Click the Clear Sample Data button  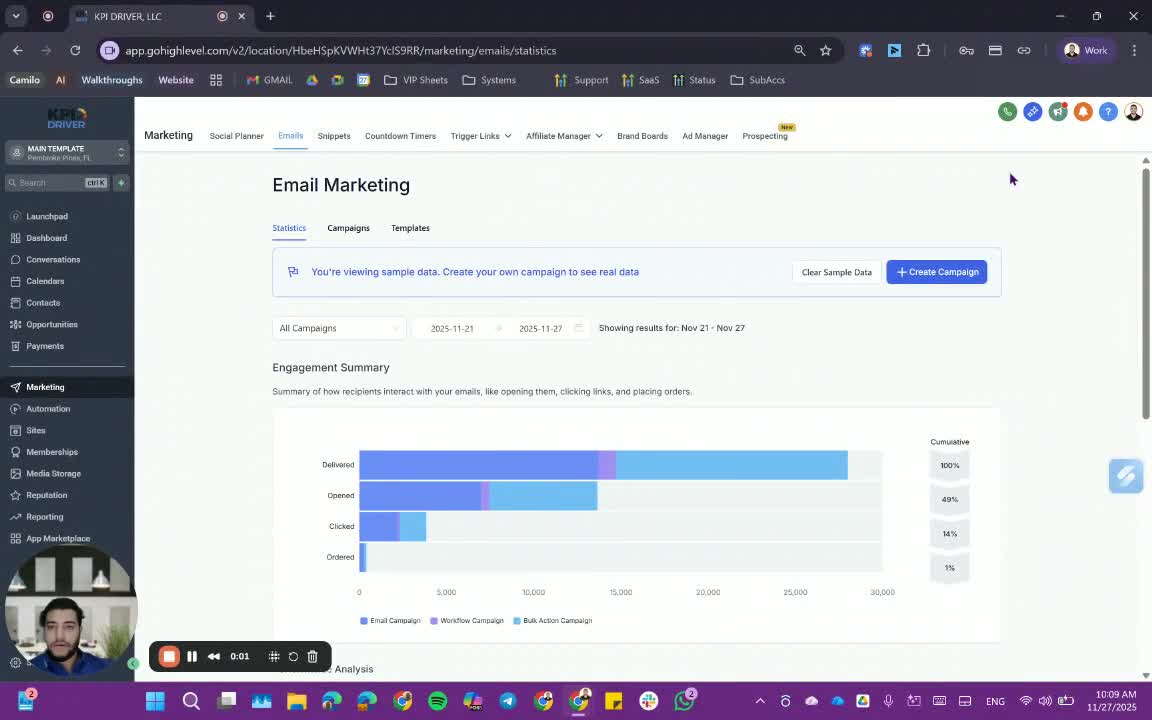point(836,272)
